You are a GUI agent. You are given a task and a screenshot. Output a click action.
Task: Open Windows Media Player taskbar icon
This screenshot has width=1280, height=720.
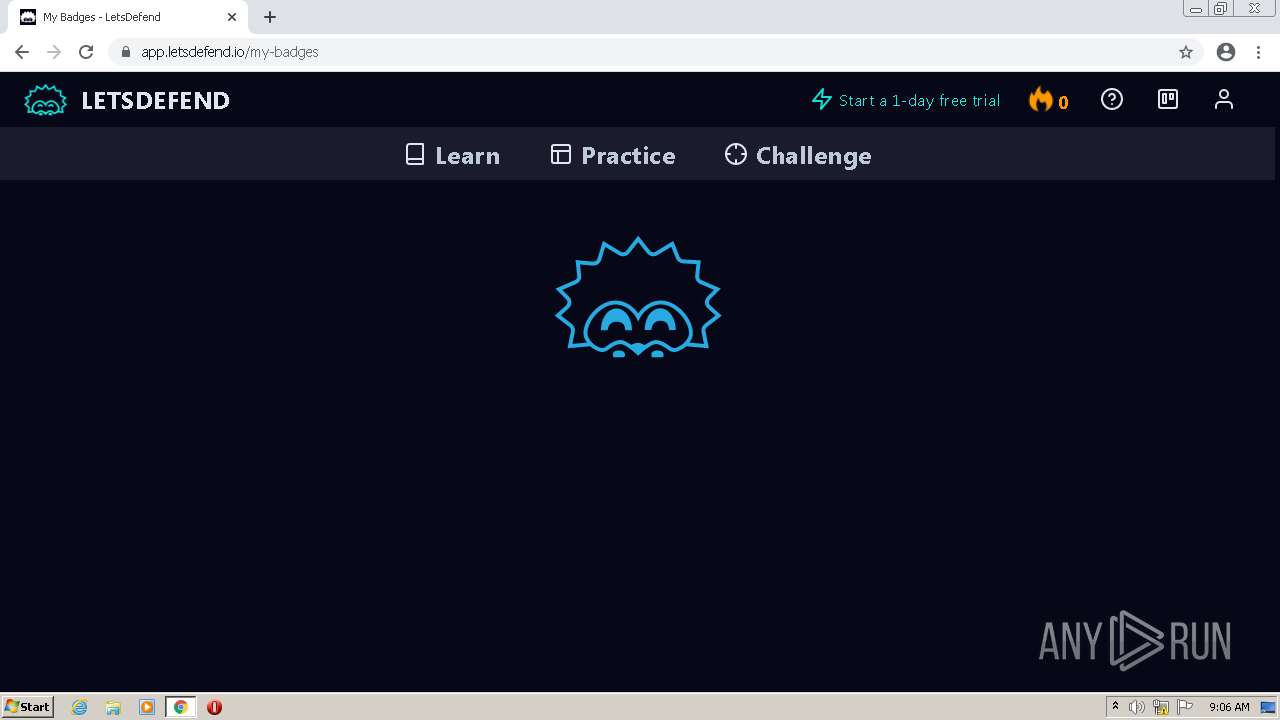[147, 707]
